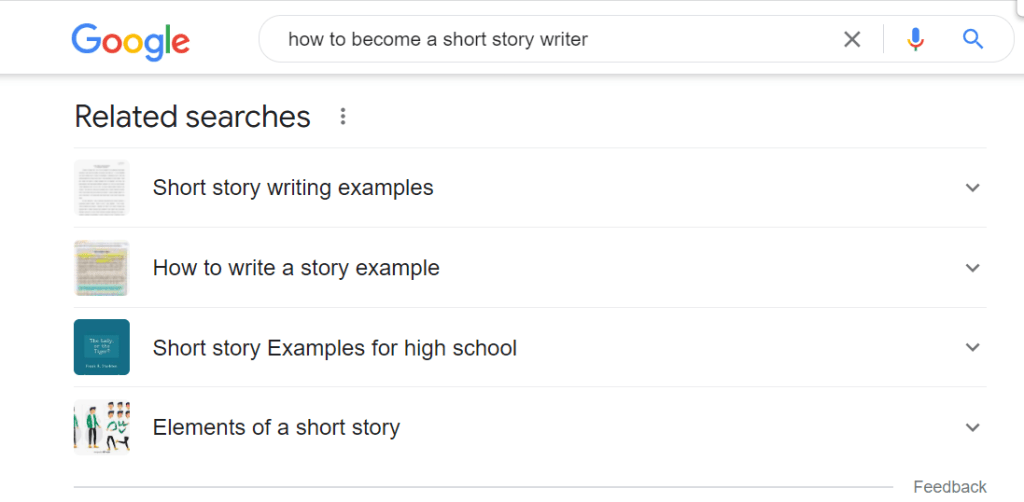Expand Short story Examples for high school chevron

(x=972, y=348)
